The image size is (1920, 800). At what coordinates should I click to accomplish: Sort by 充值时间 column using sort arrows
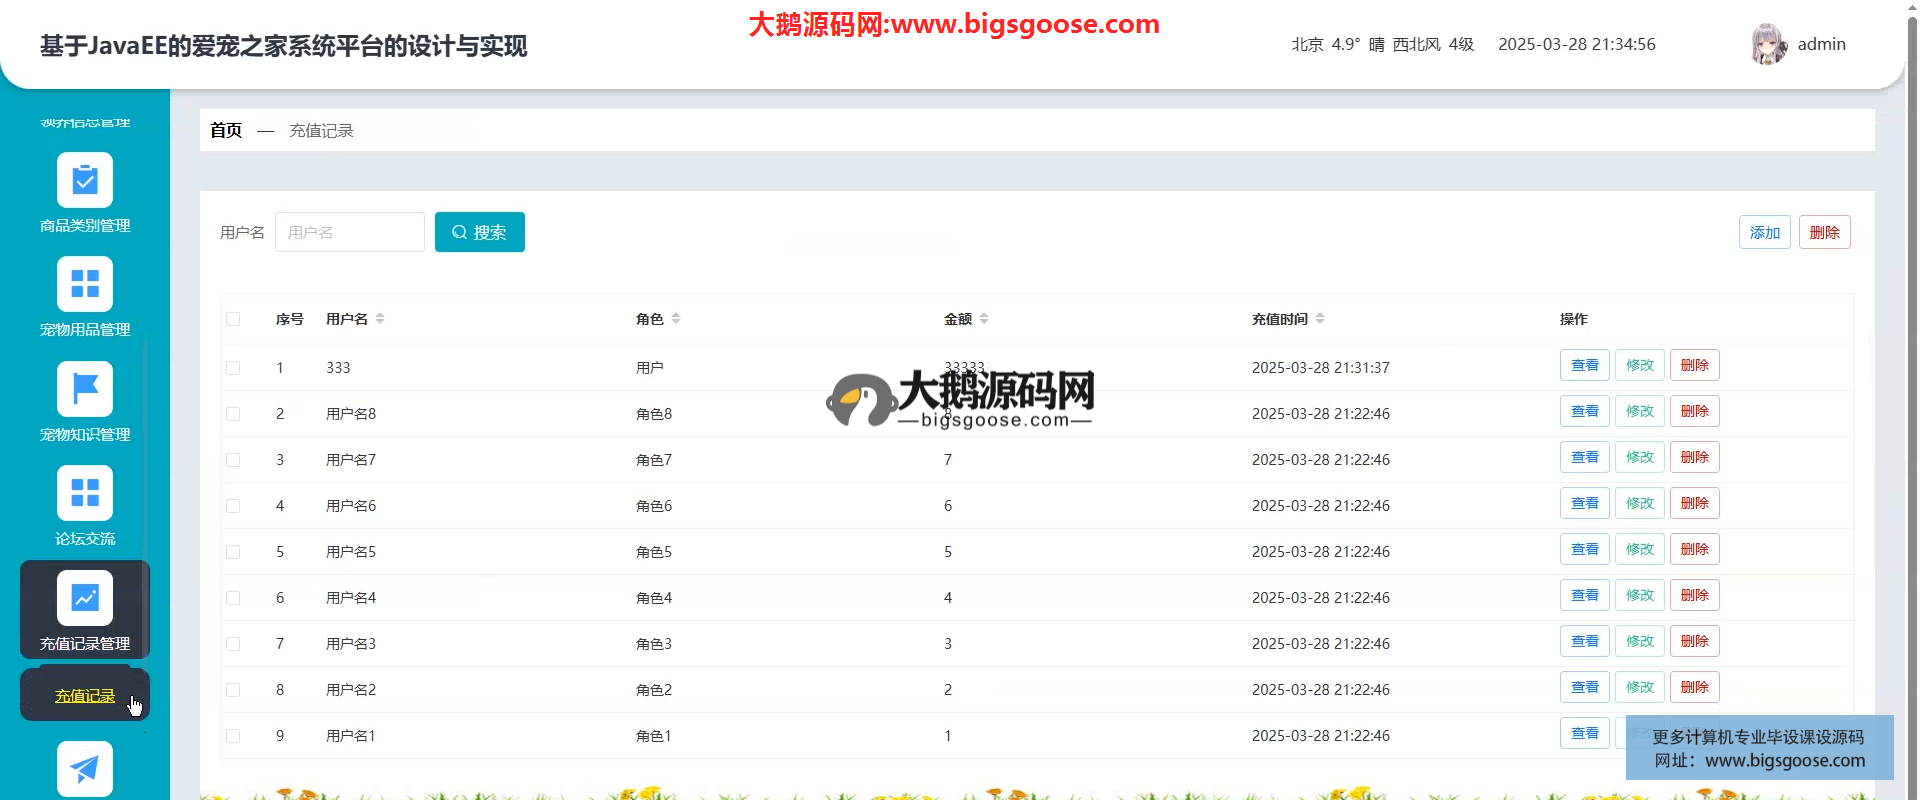click(x=1320, y=319)
